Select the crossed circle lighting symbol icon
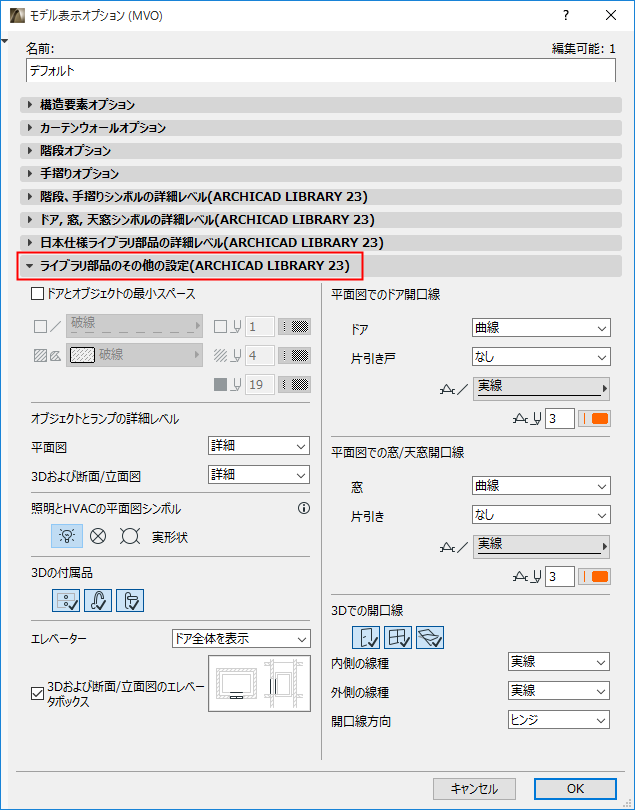 coord(98,536)
